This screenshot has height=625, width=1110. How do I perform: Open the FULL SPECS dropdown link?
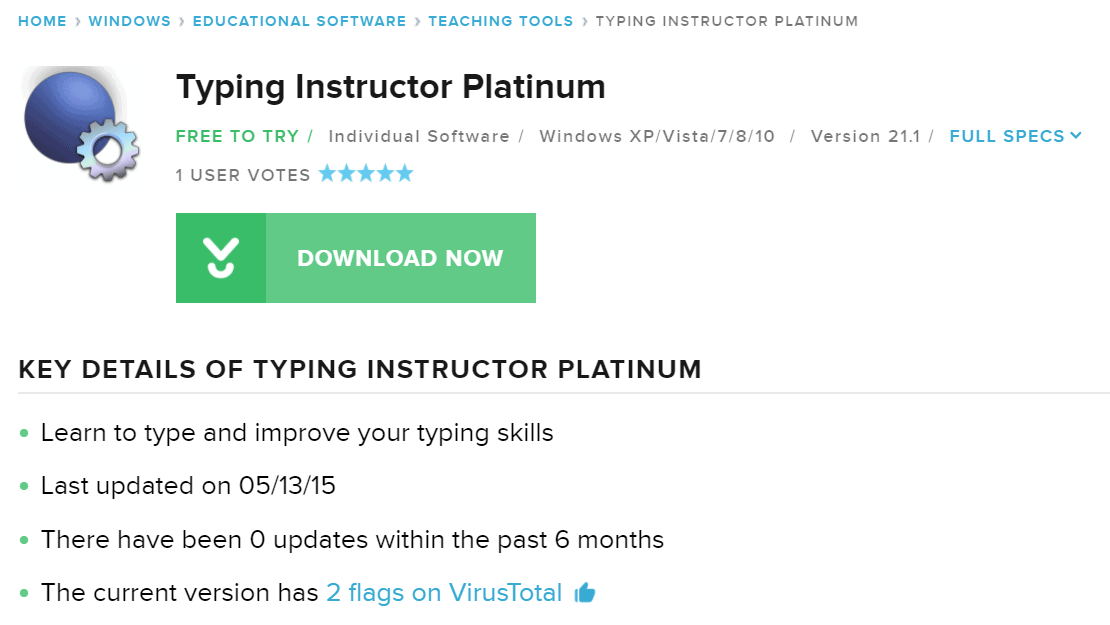tap(1015, 136)
